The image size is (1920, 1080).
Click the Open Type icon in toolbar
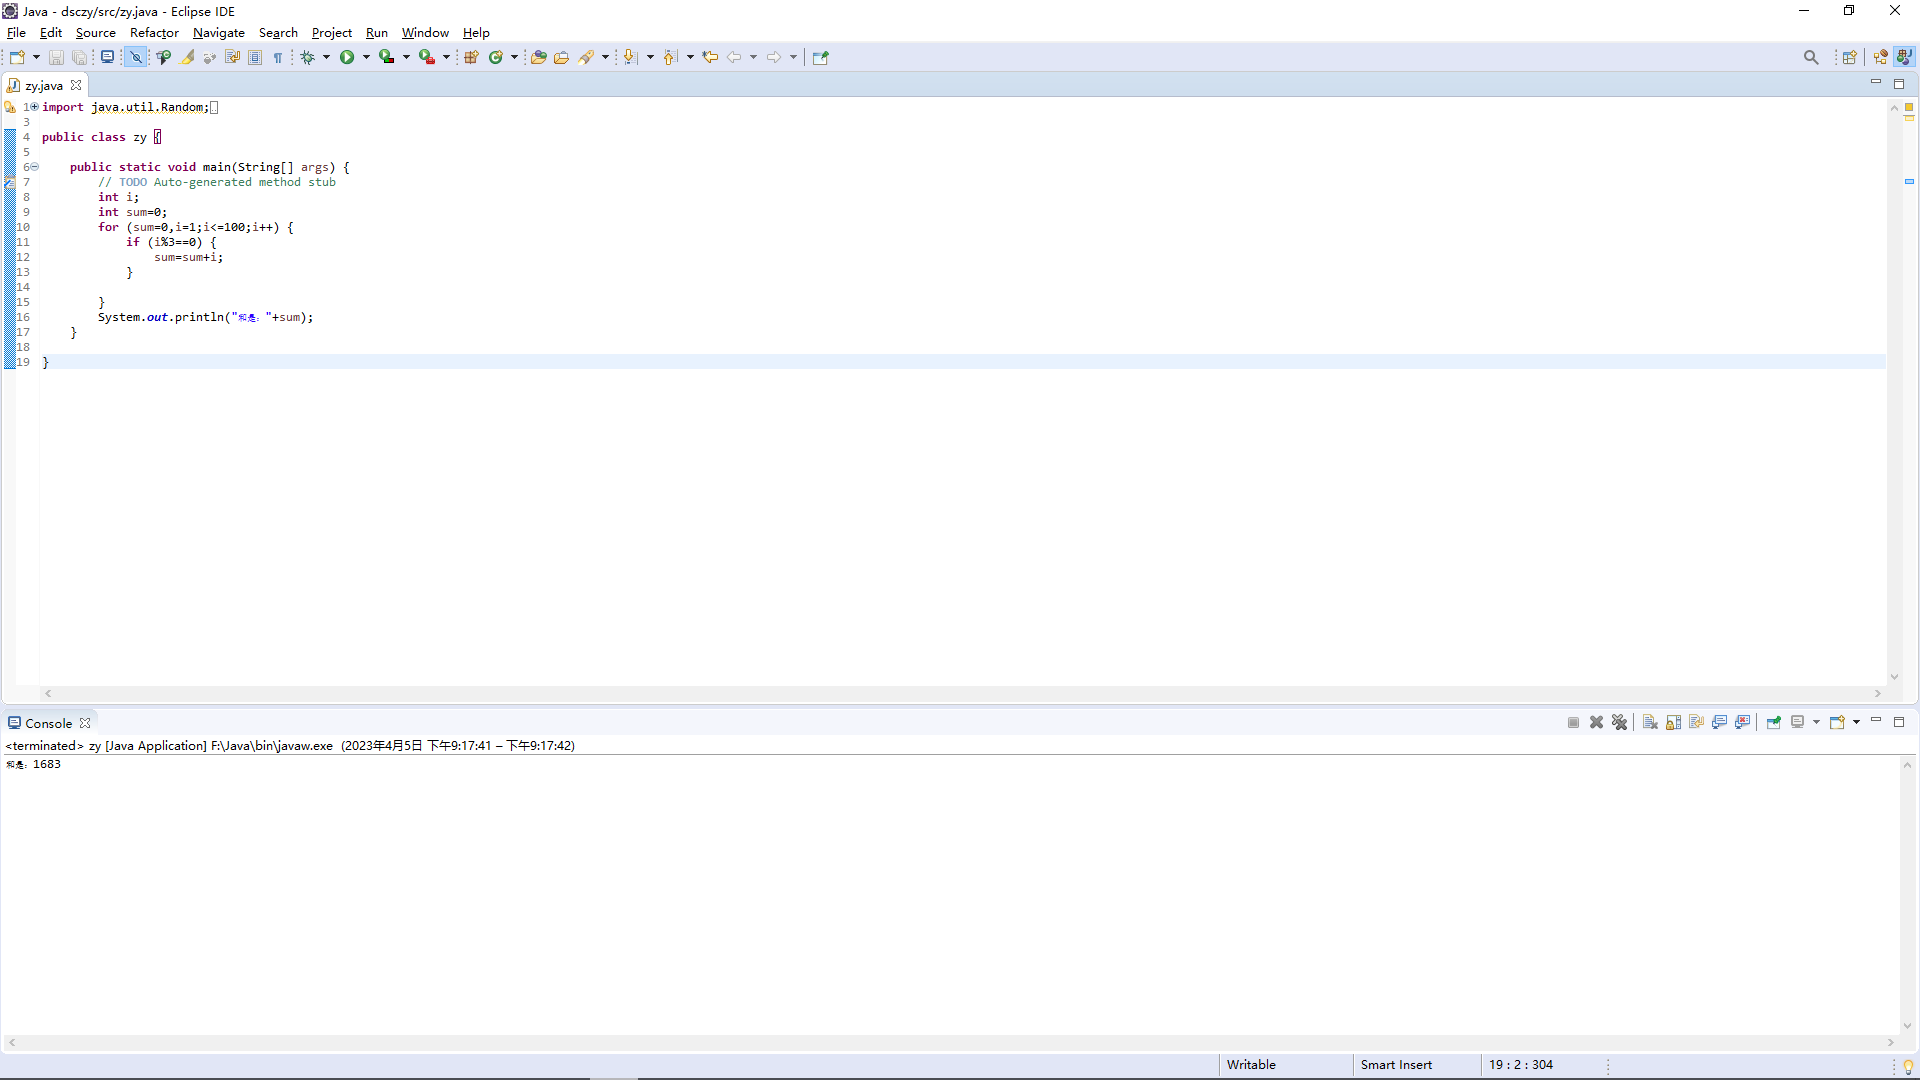click(538, 57)
